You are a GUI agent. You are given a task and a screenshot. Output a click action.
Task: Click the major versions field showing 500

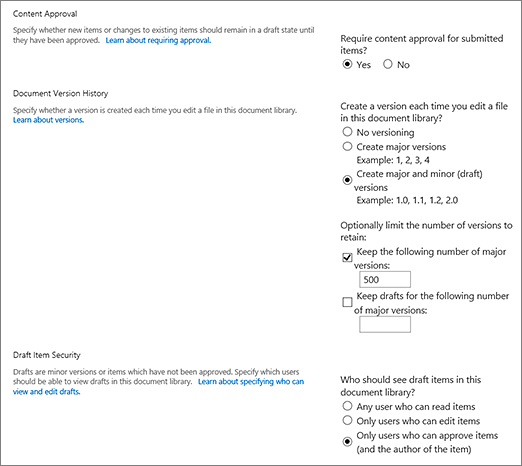tap(385, 279)
